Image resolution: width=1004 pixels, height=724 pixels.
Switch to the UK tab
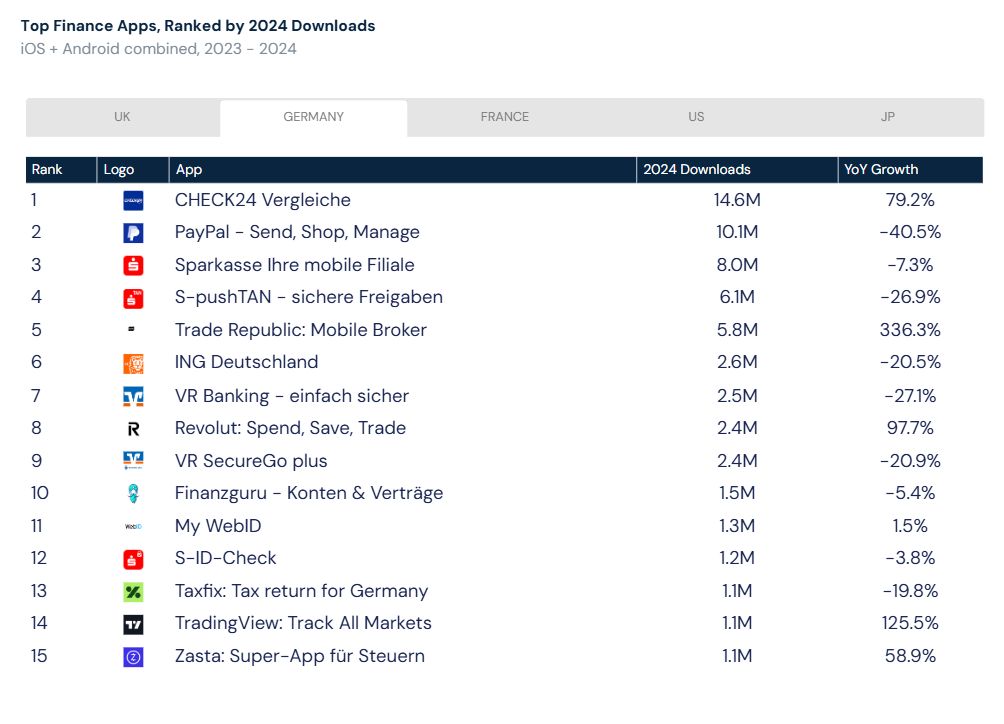point(122,117)
